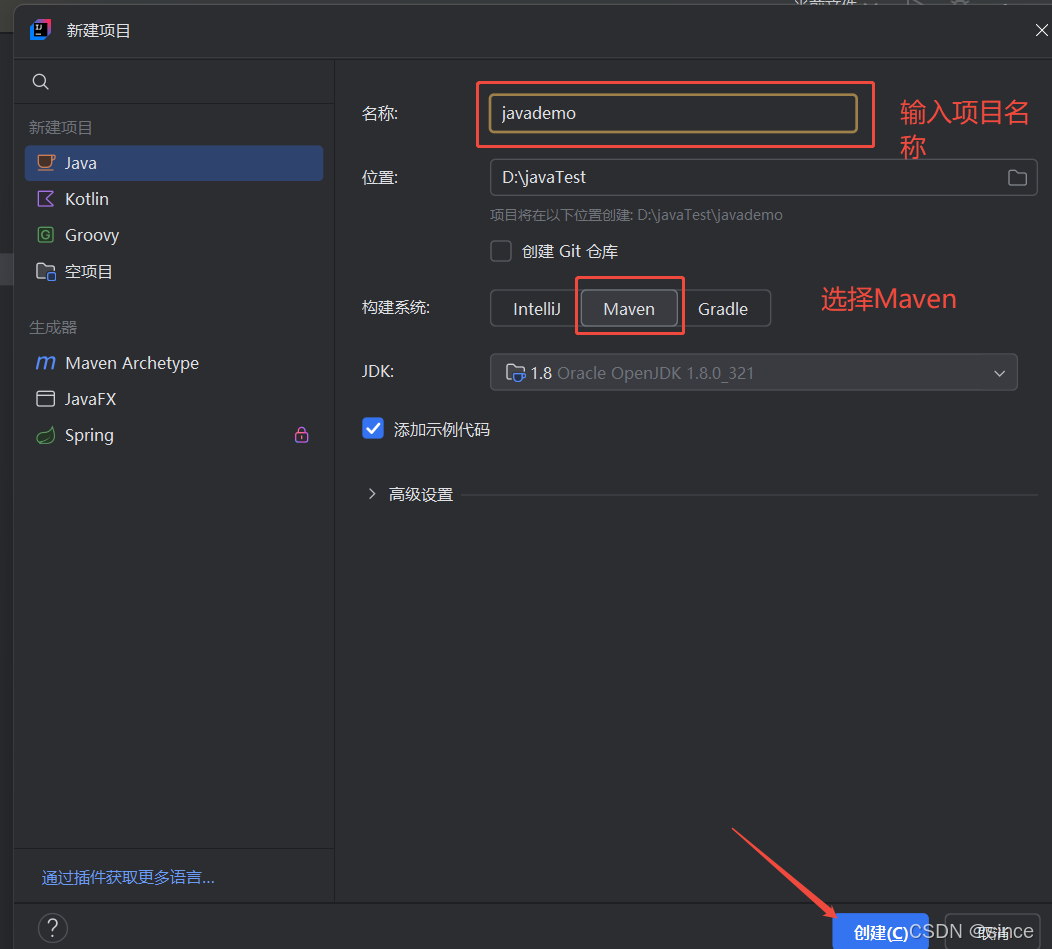The height and width of the screenshot is (949, 1052).
Task: Select the Java project type
Action: coord(174,163)
